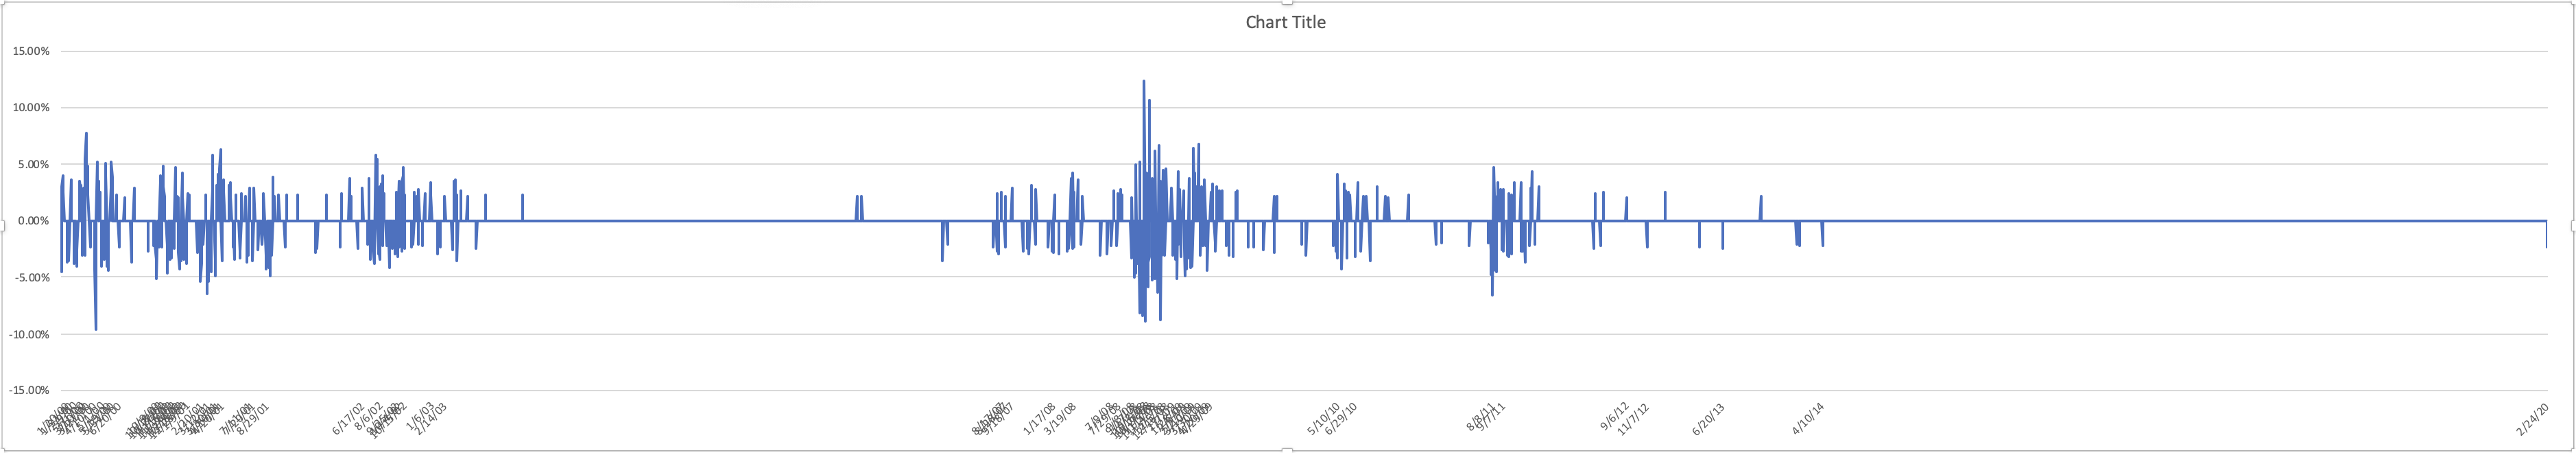
Task: Select the -5.00% axis label
Action: [x=30, y=277]
